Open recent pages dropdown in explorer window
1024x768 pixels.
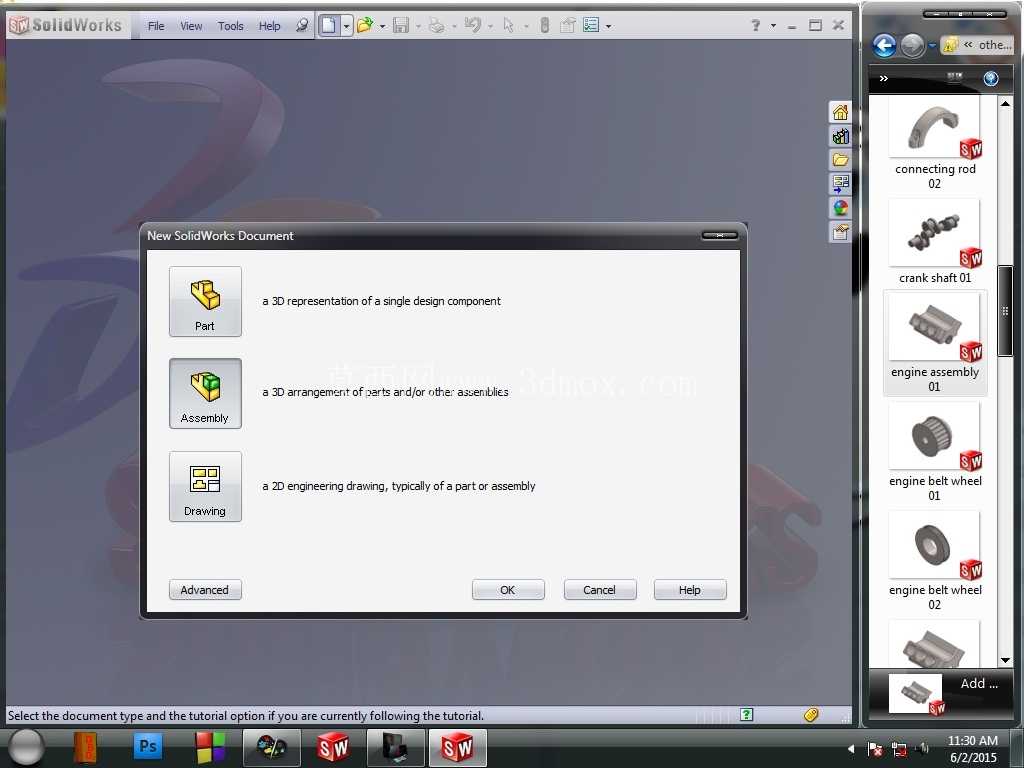click(x=932, y=46)
